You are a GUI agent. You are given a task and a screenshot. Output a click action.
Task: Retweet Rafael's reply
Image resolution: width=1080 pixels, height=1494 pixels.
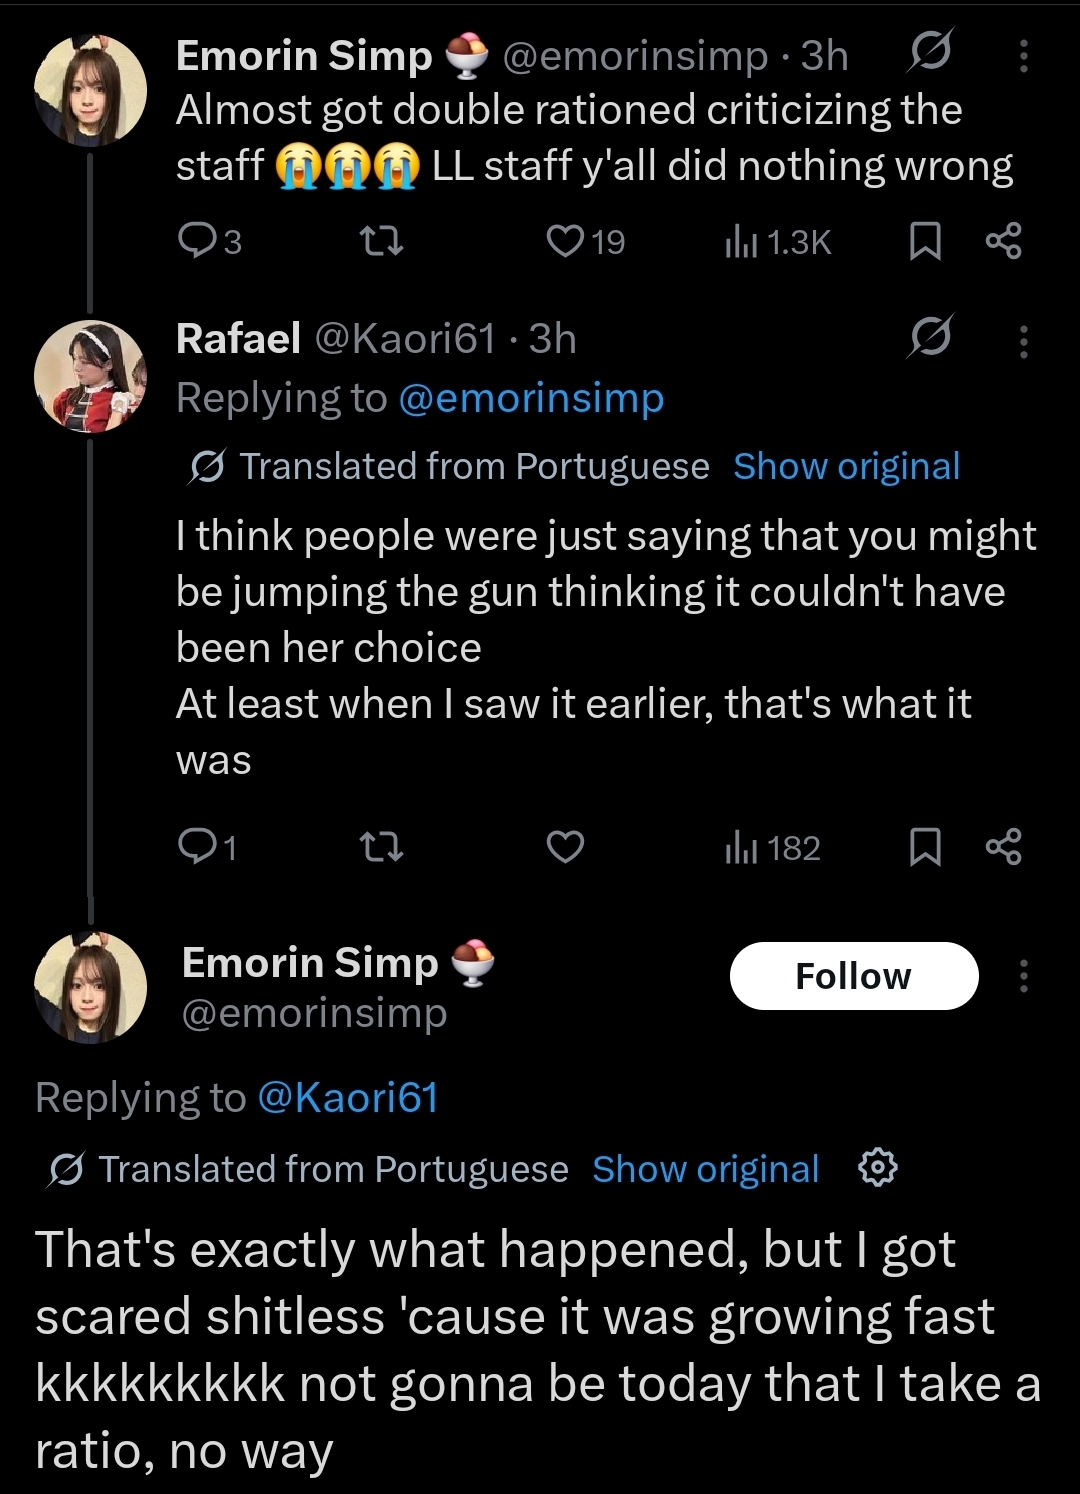[x=381, y=848]
